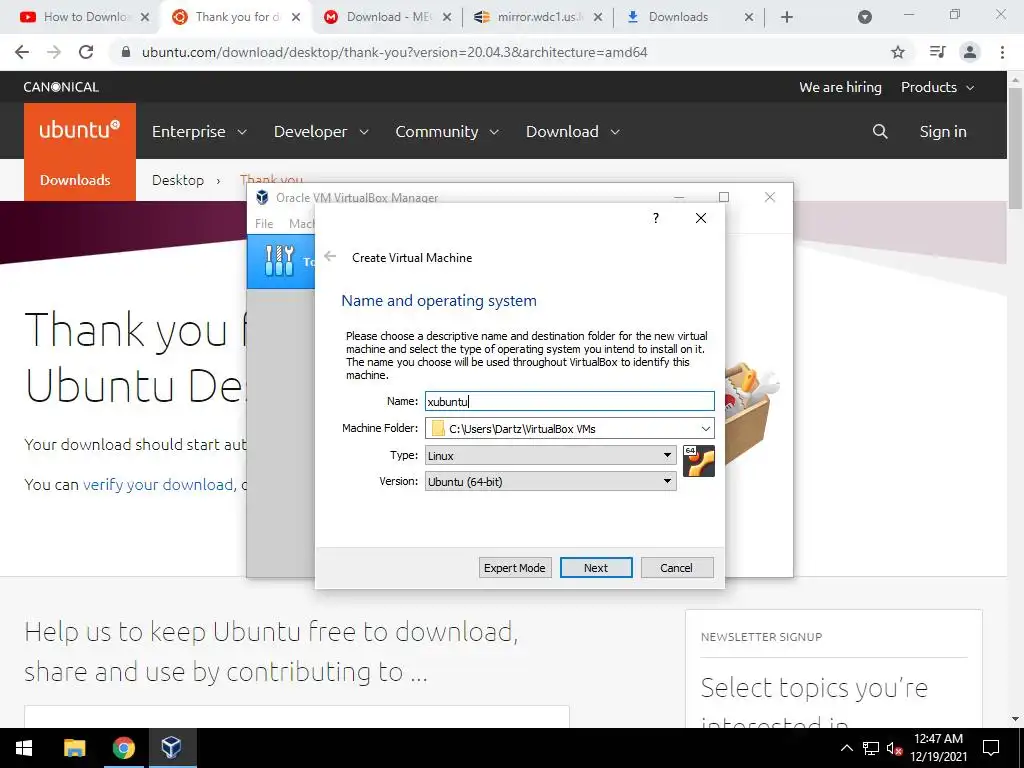Switch to the How to Download browser tab
1024x768 pixels.
click(x=85, y=17)
